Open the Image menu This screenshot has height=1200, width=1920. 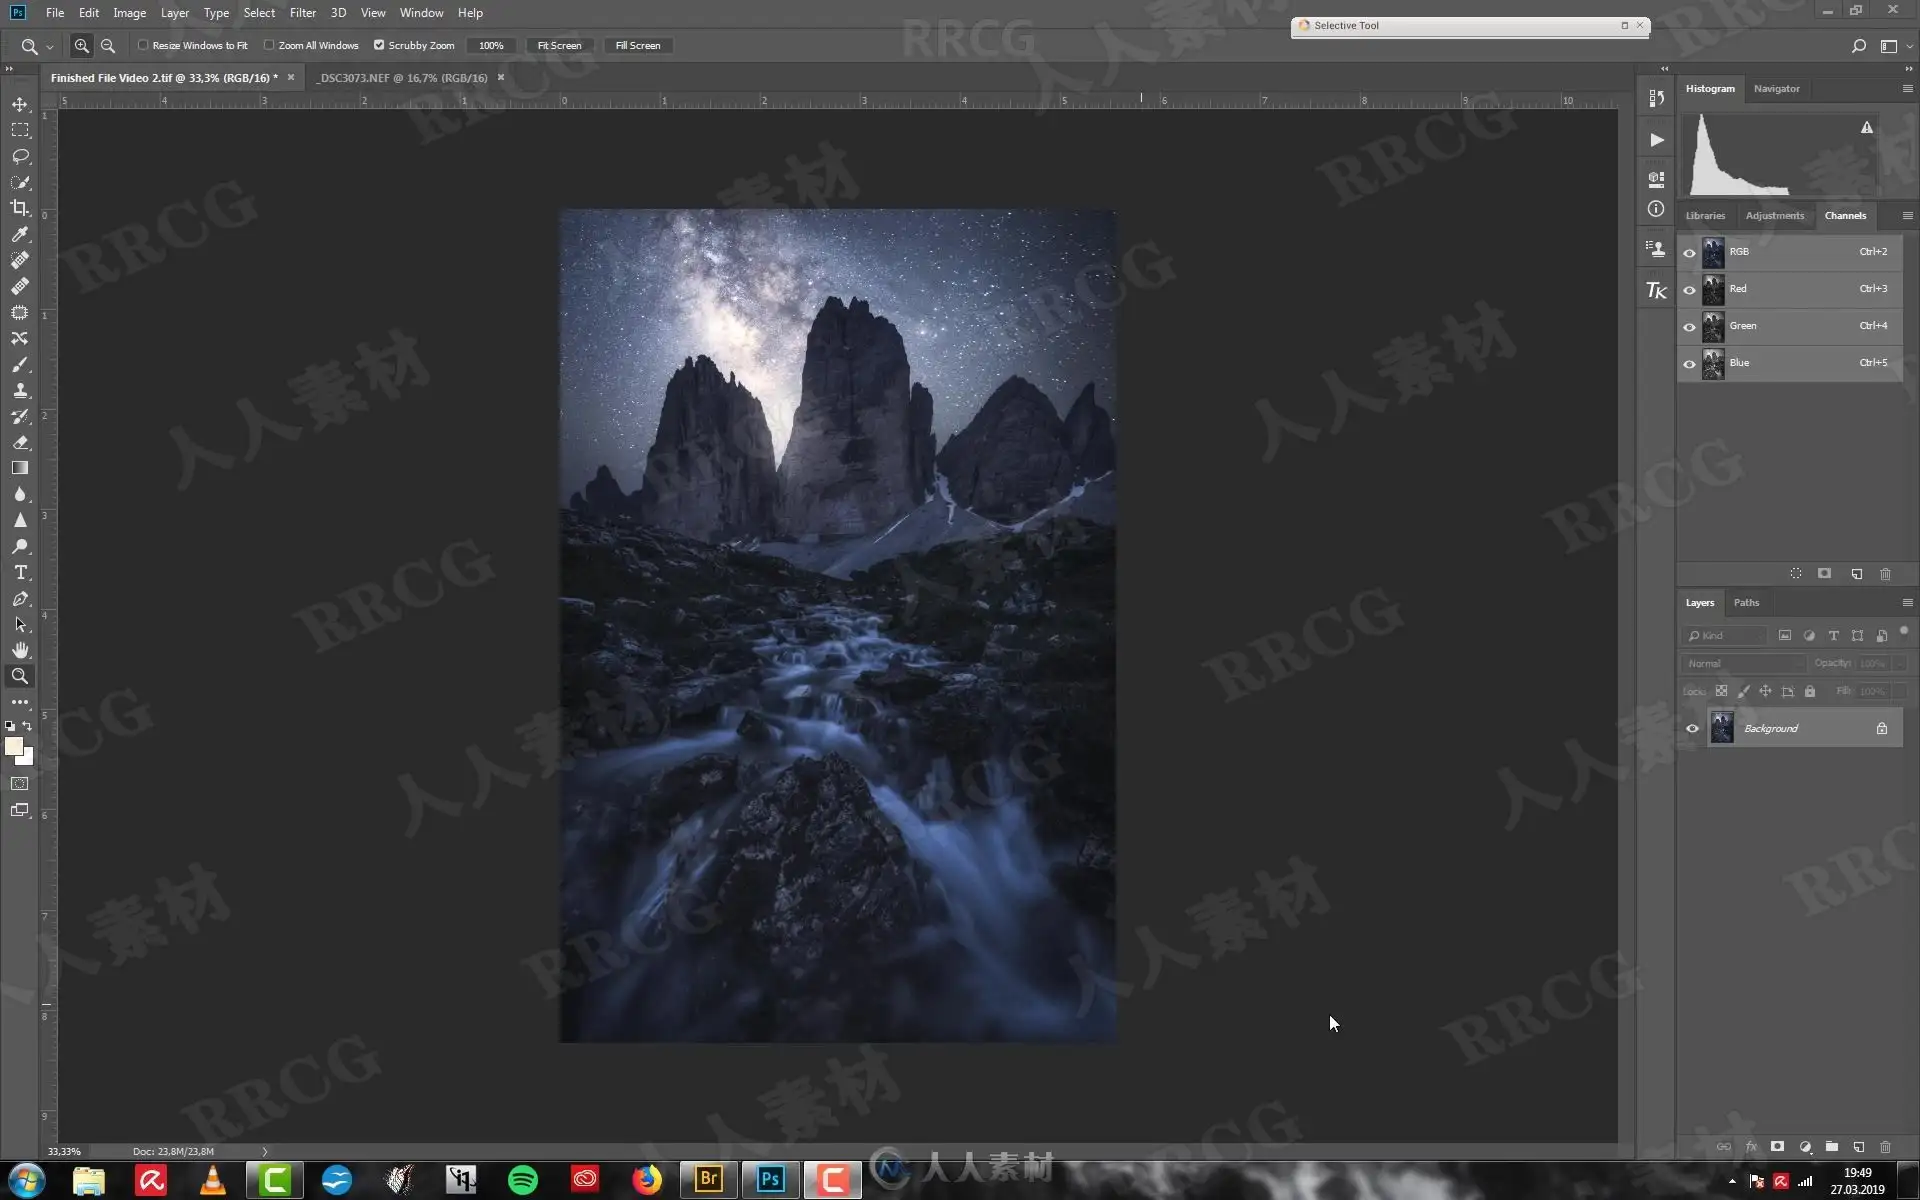click(x=129, y=13)
